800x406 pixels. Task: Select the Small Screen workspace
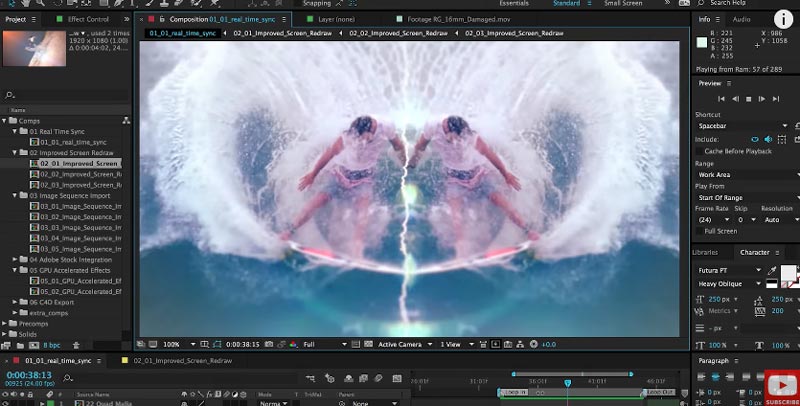(623, 3)
